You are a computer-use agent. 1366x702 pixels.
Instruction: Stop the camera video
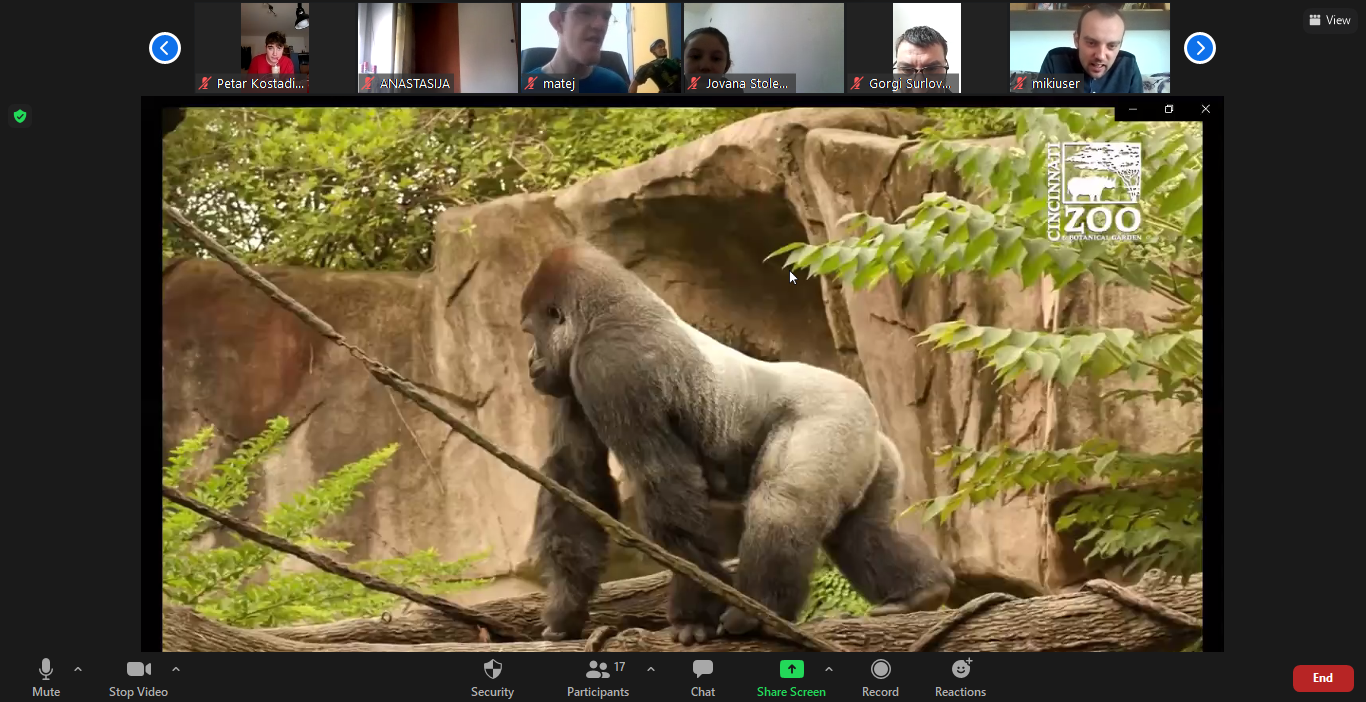pyautogui.click(x=138, y=677)
